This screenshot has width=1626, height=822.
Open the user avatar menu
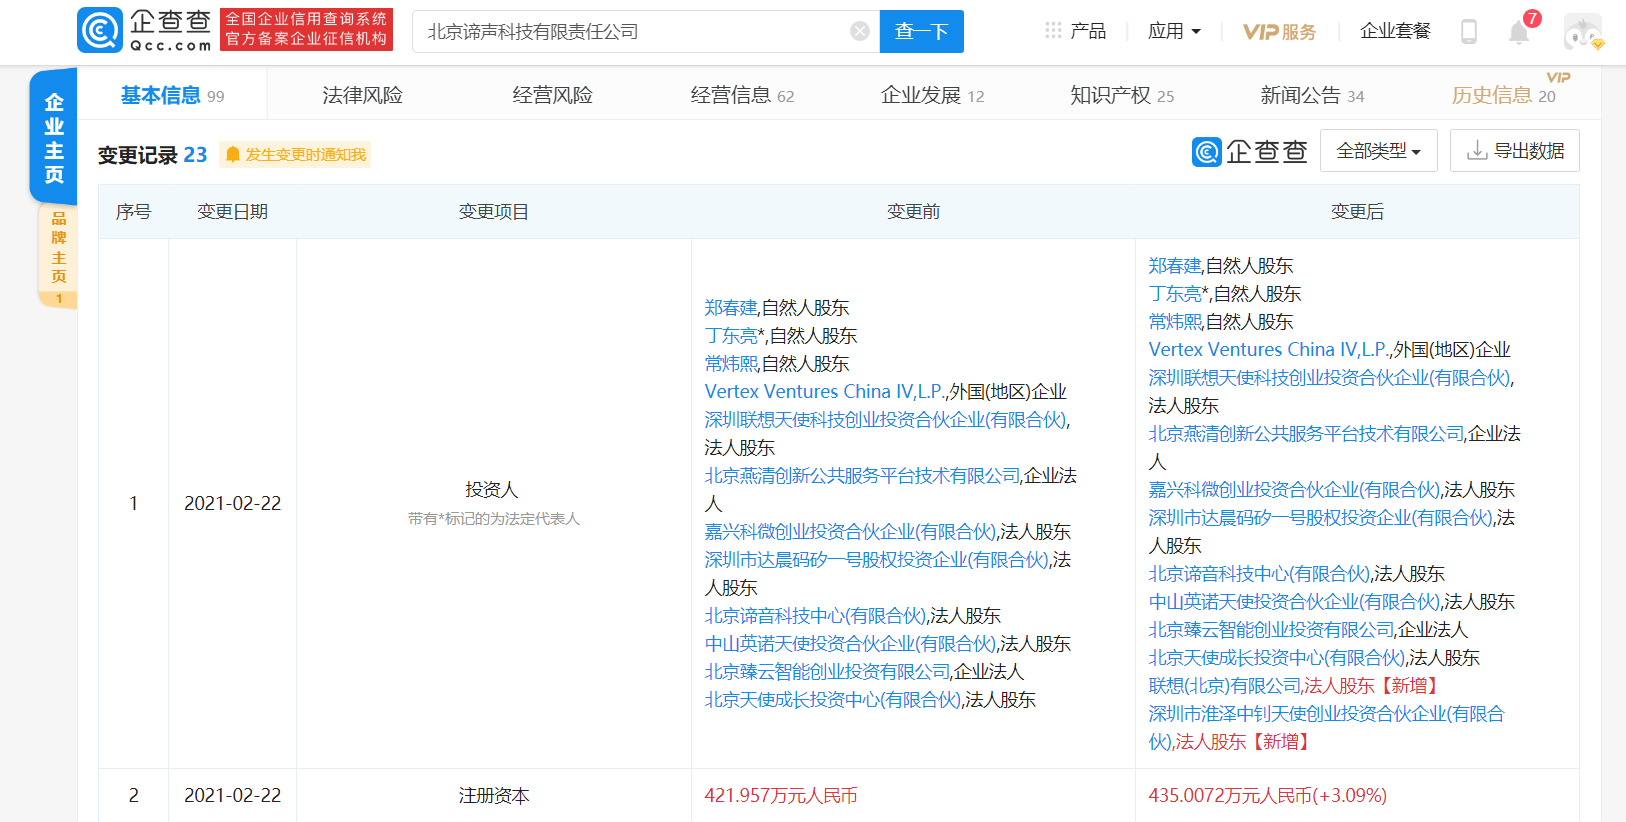[1583, 32]
